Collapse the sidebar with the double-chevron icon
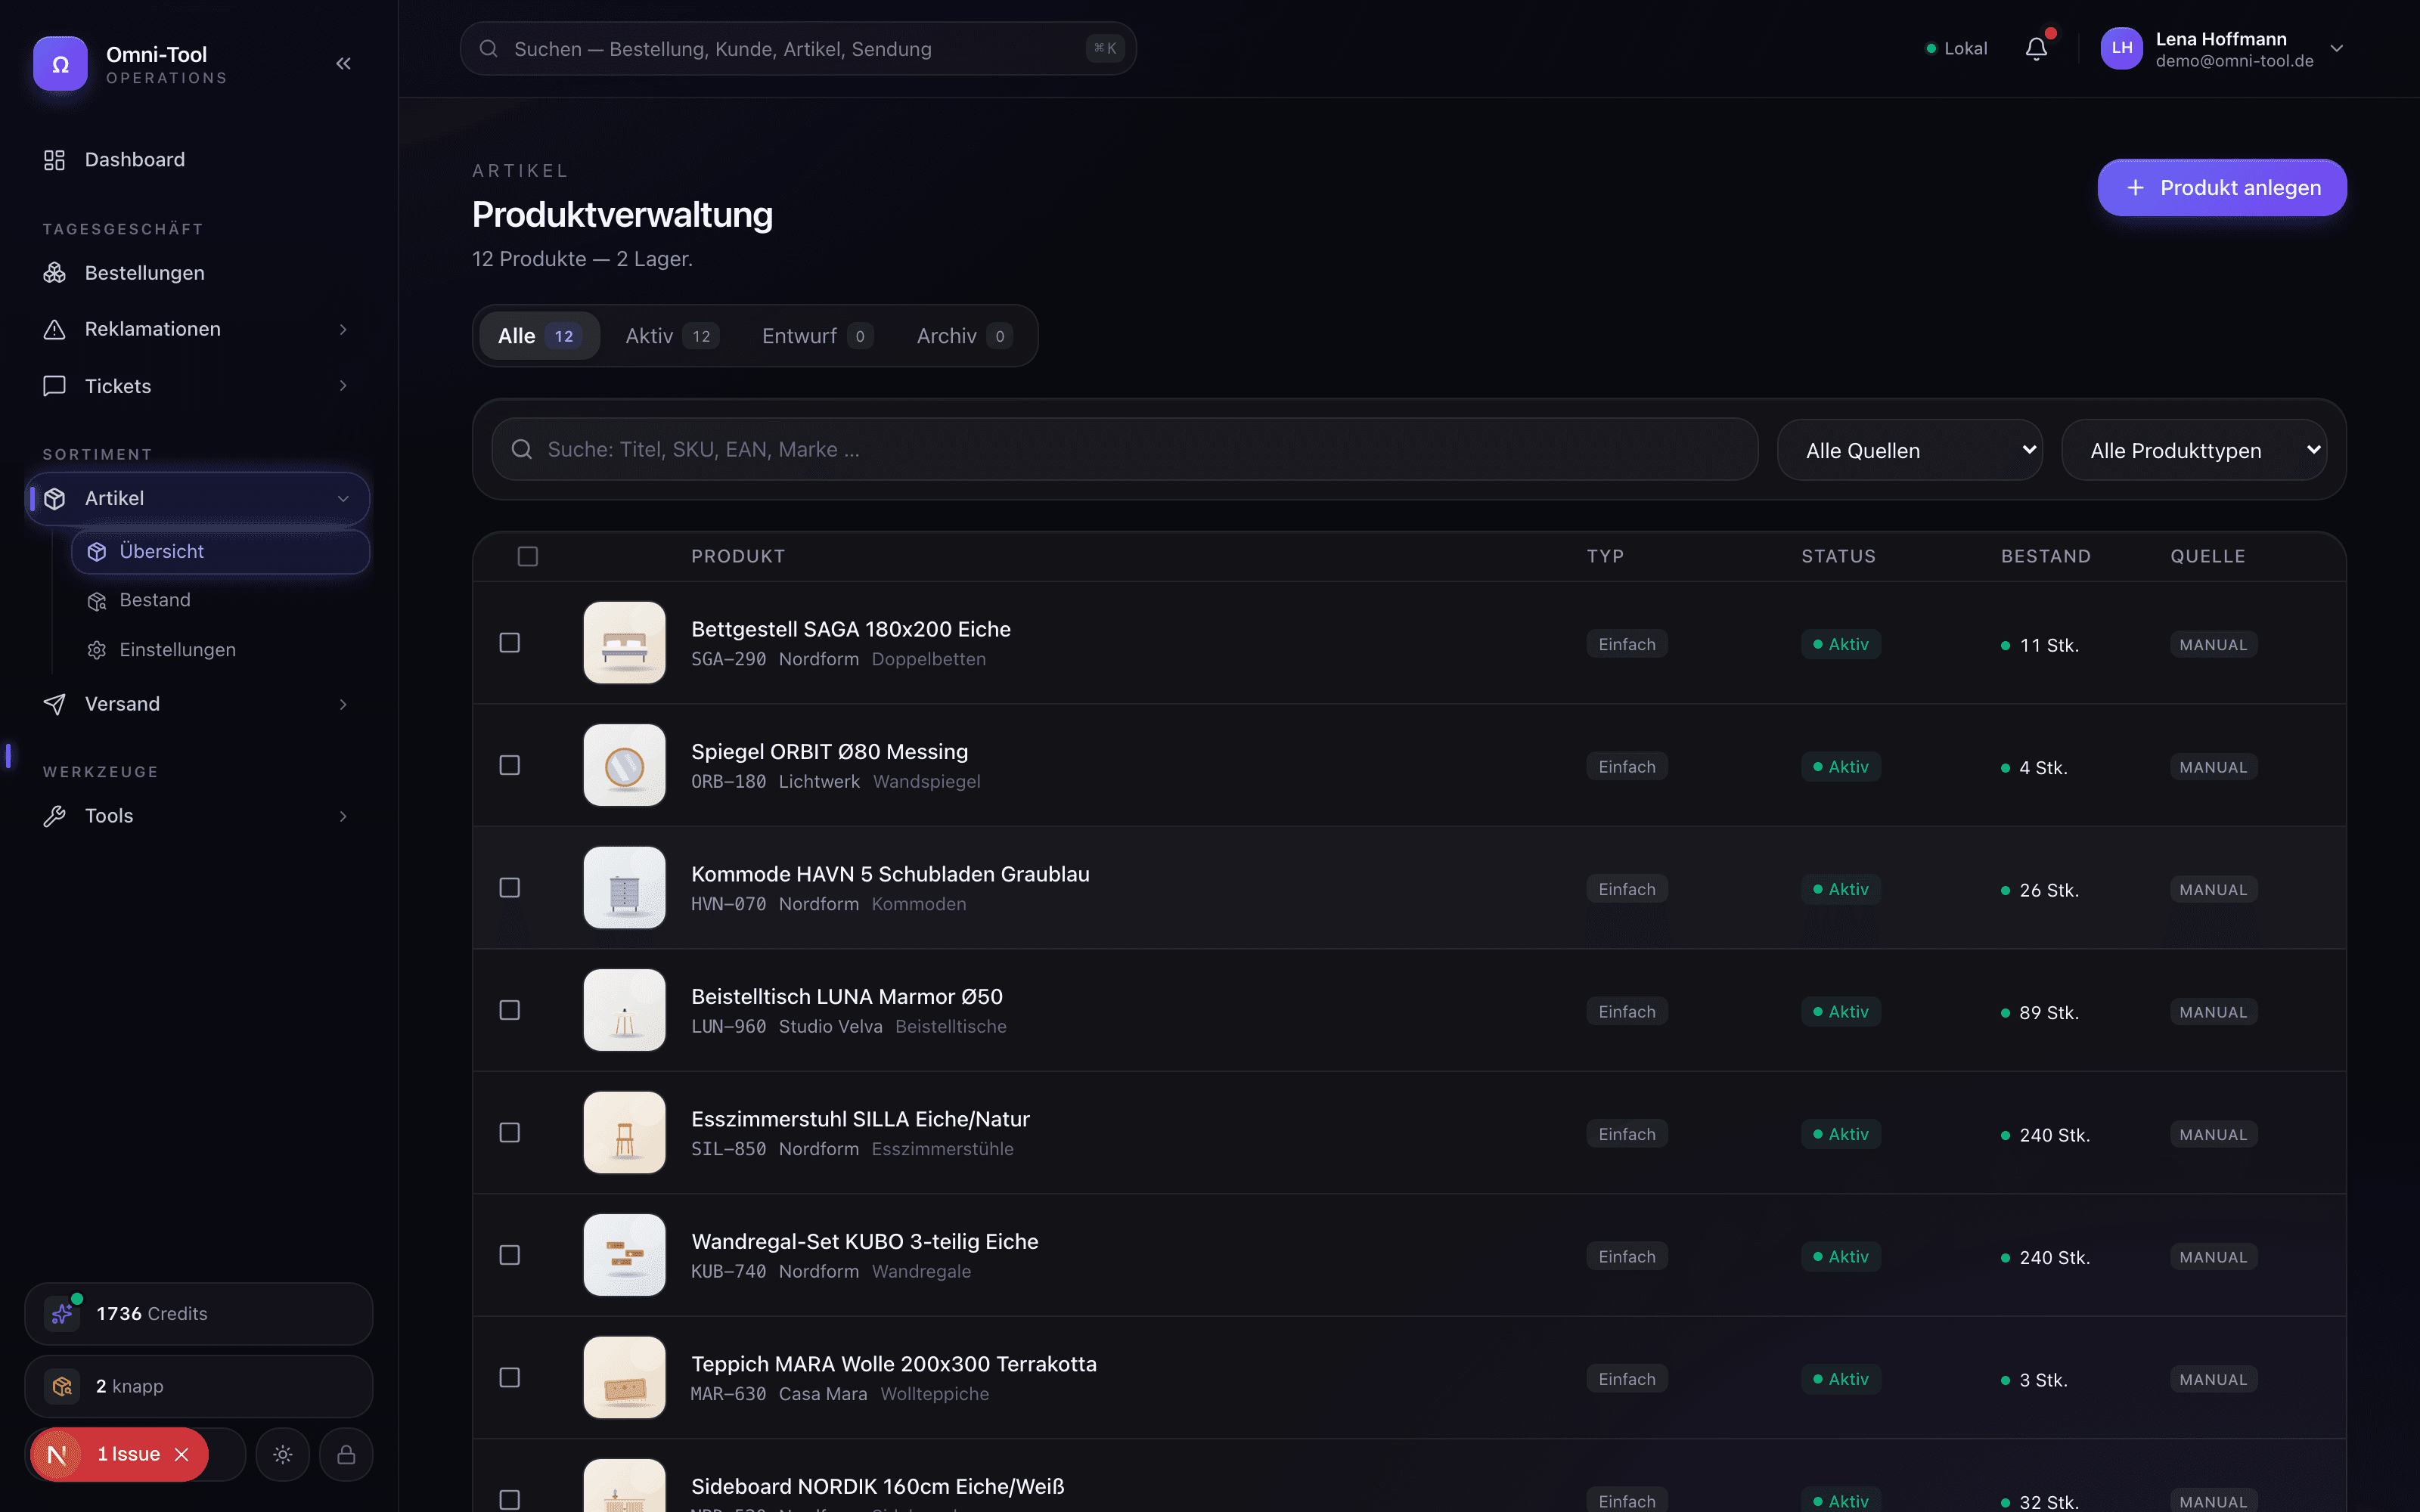This screenshot has height=1512, width=2420. point(343,64)
